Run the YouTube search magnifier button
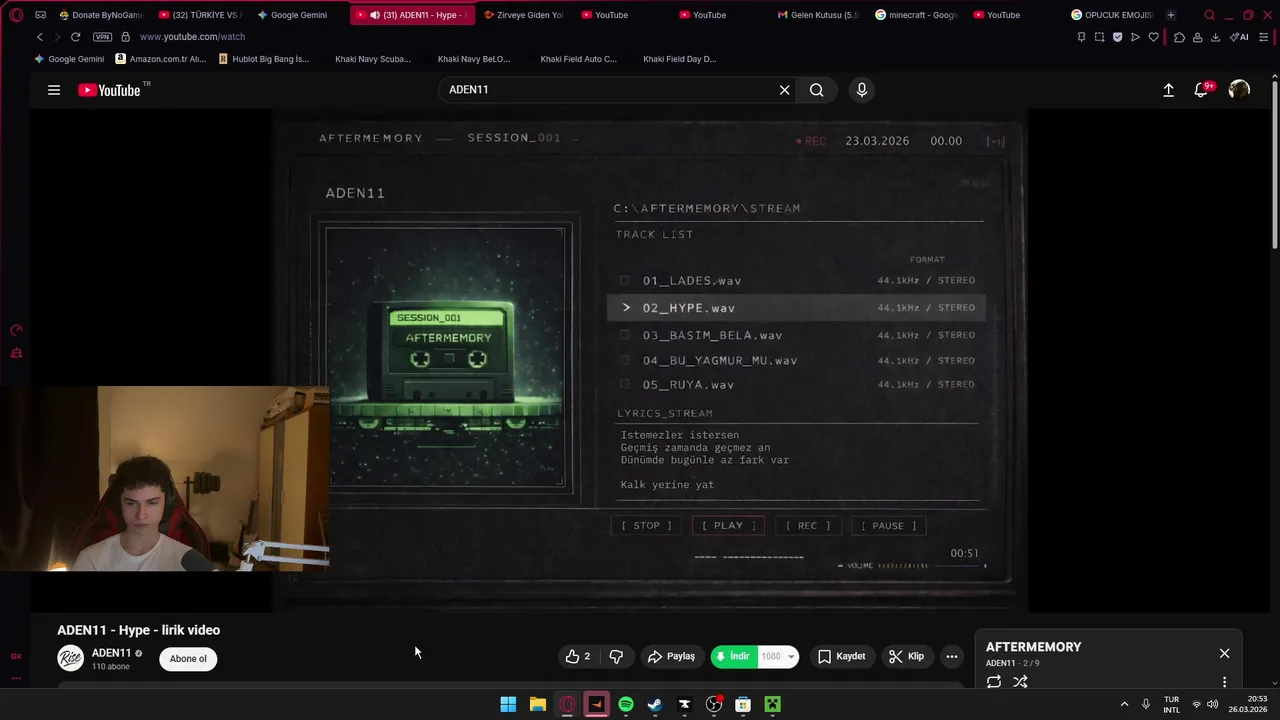Screen dimensions: 1280x720 click(817, 90)
